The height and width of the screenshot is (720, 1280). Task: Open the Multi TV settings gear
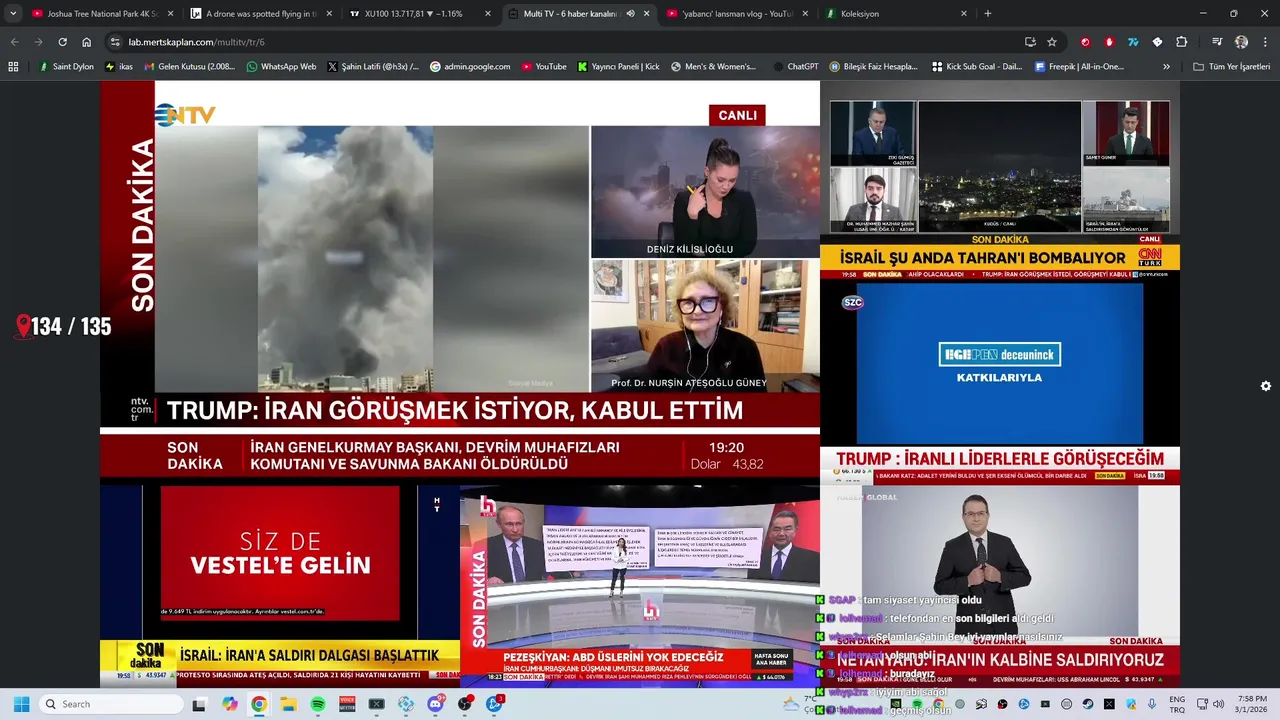[1266, 386]
